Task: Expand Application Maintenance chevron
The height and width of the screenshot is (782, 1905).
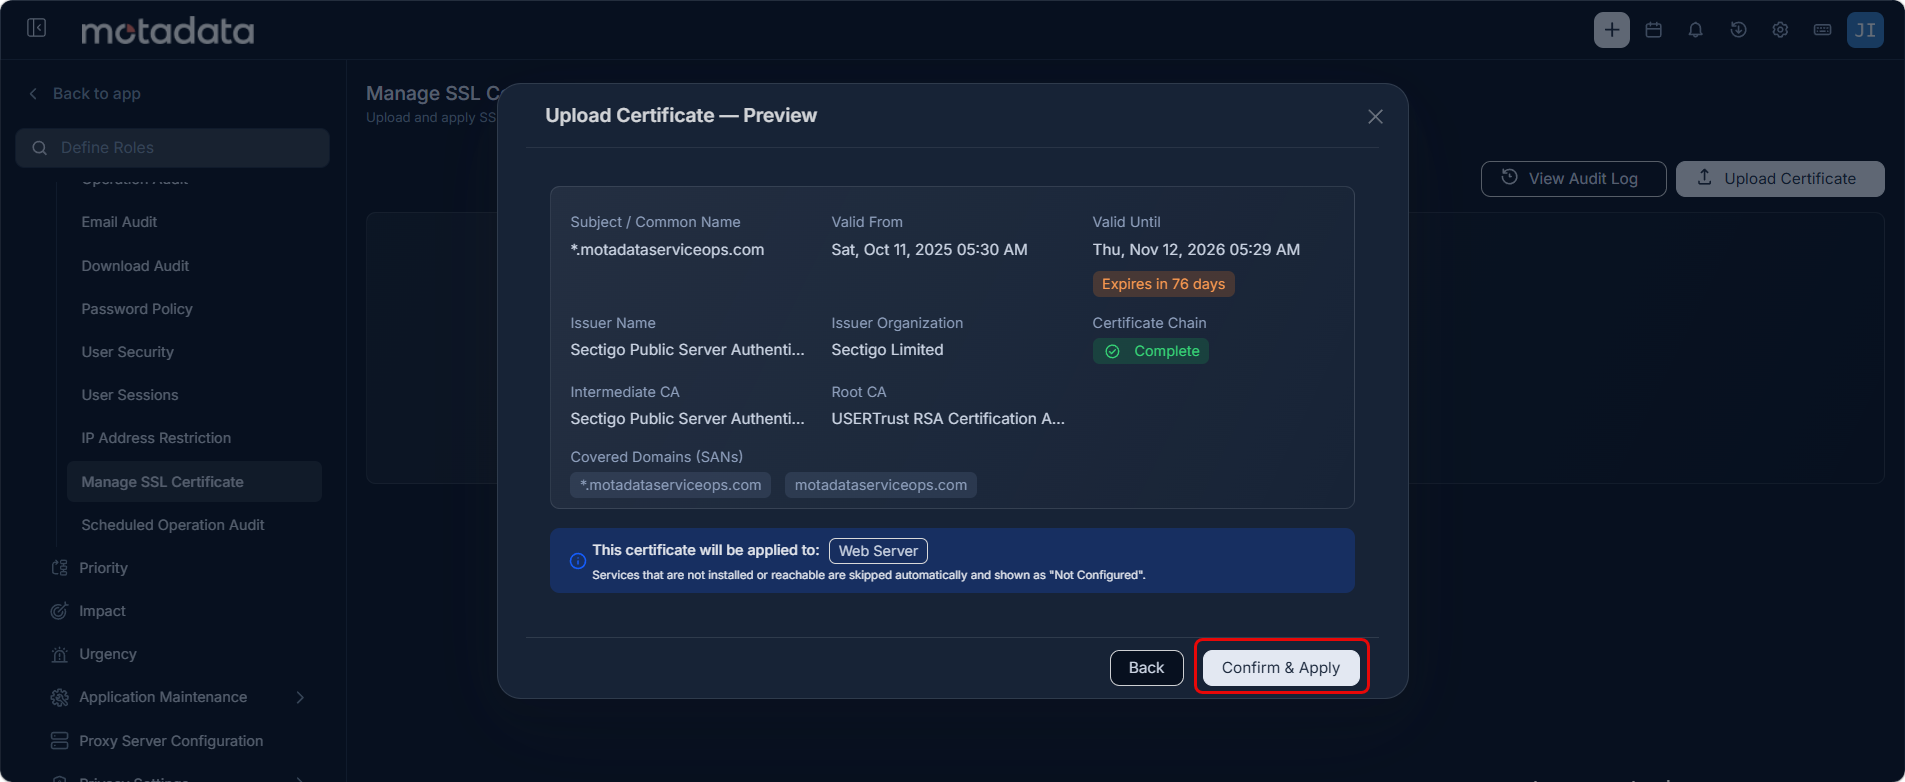Action: pyautogui.click(x=300, y=697)
